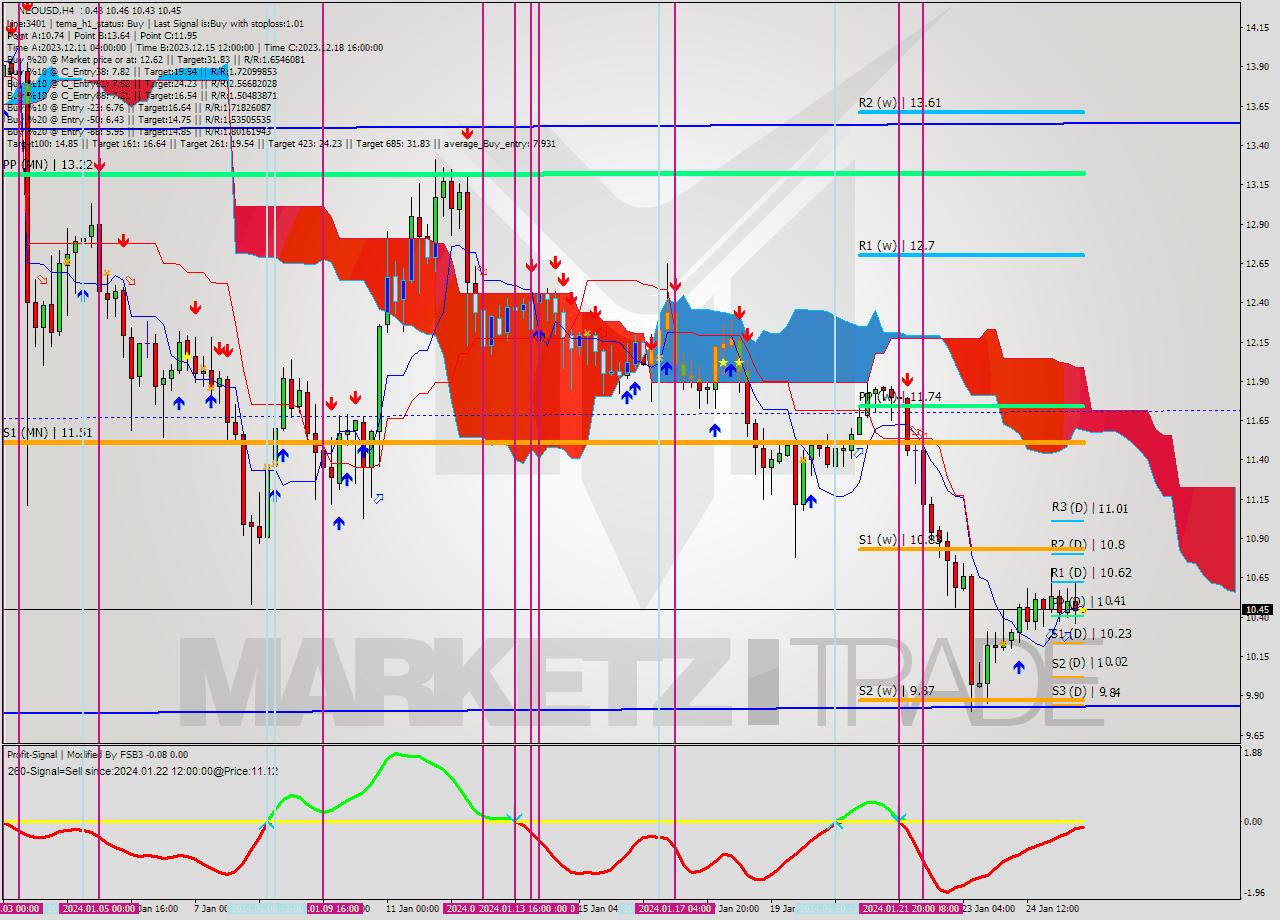The width and height of the screenshot is (1280, 920).
Task: Click the S2 (D) | 10.02 label
Action: [1090, 663]
